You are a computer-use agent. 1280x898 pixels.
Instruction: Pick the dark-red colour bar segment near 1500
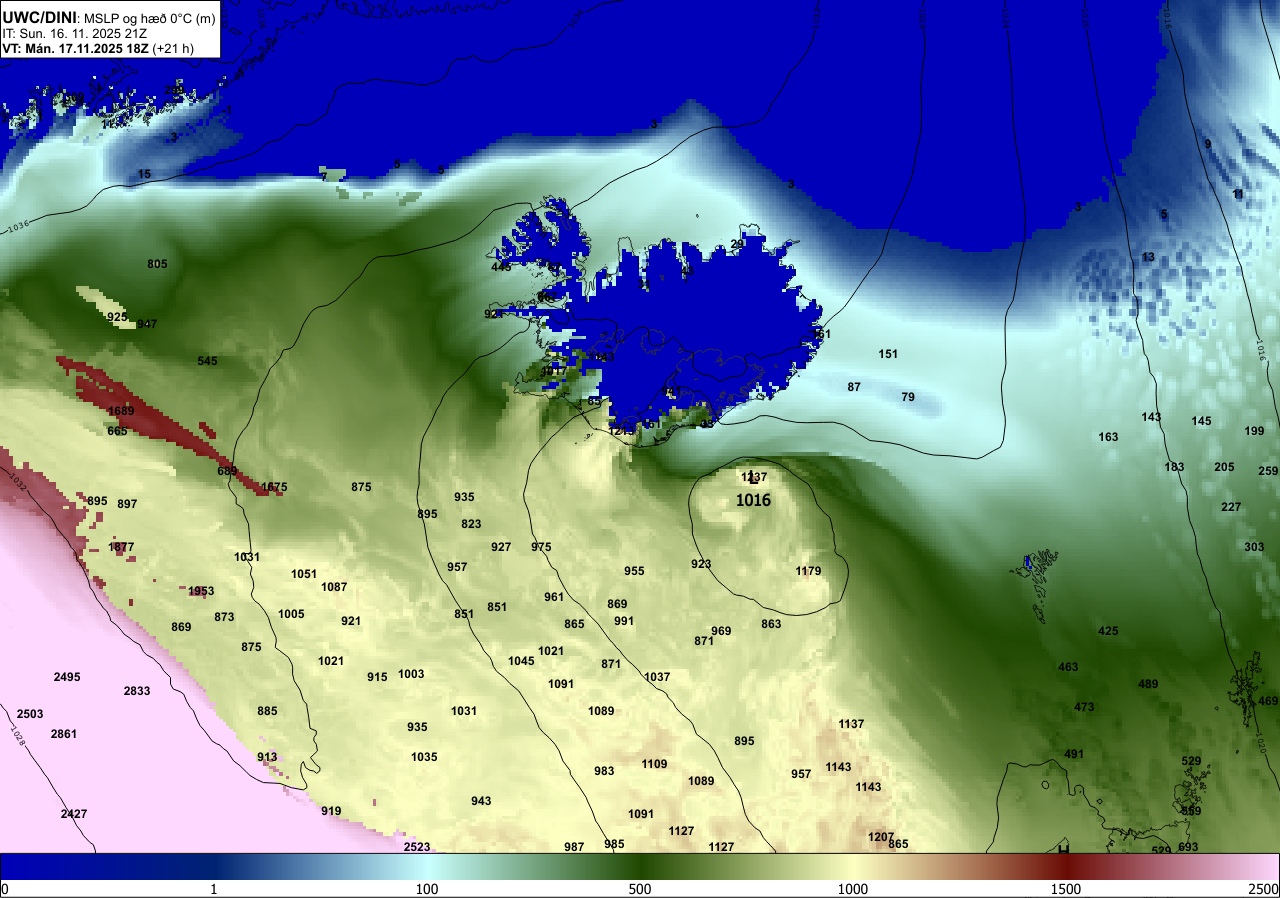coord(1066,867)
